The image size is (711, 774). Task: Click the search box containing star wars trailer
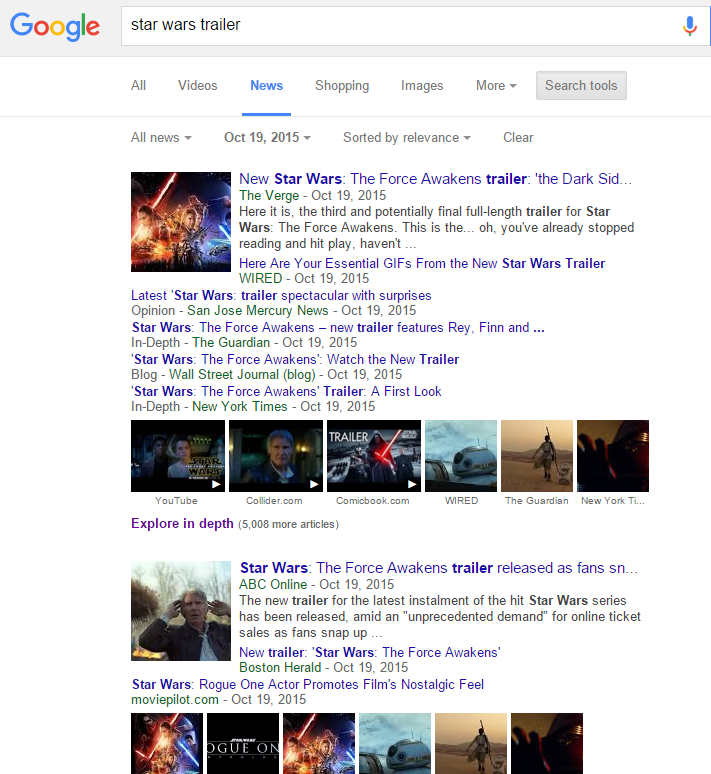[415, 26]
